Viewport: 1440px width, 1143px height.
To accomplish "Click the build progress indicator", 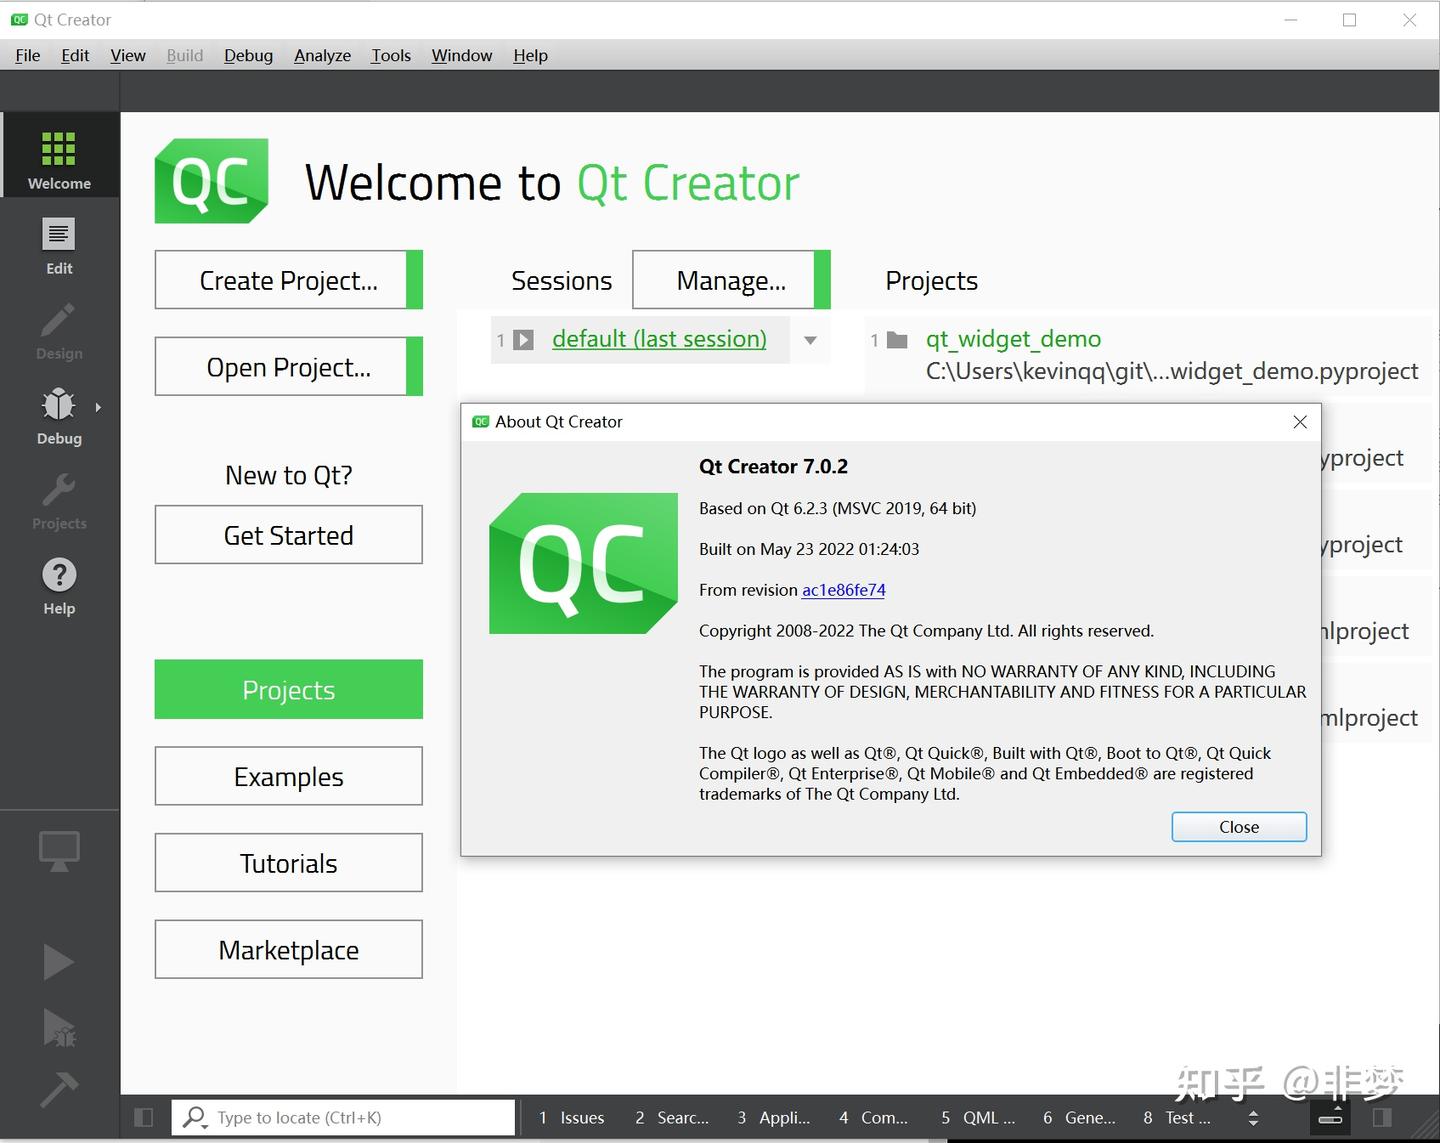I will (1330, 1118).
